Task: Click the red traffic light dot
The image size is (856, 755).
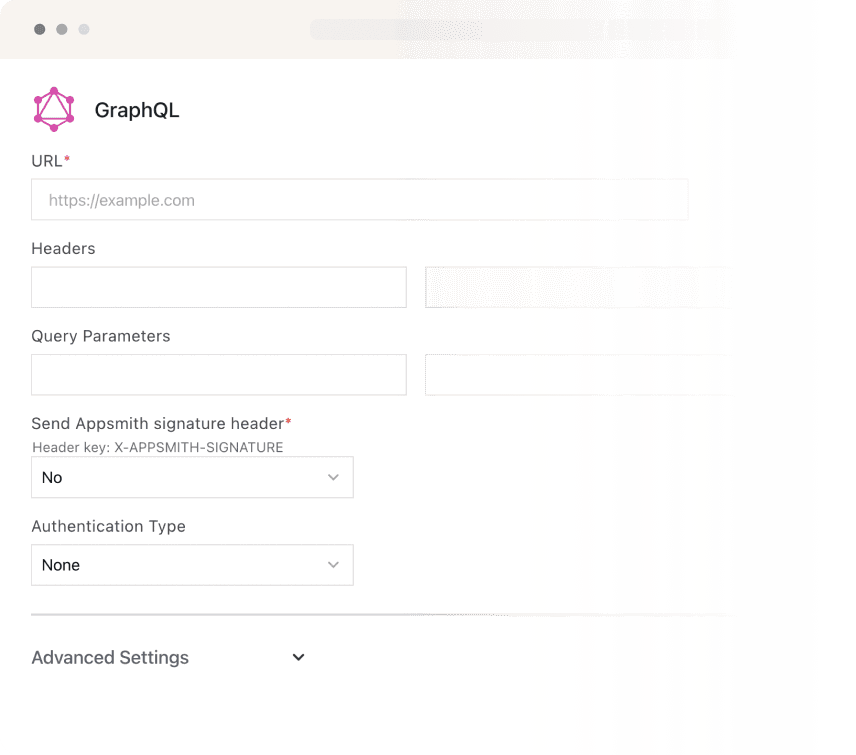Action: (x=39, y=29)
